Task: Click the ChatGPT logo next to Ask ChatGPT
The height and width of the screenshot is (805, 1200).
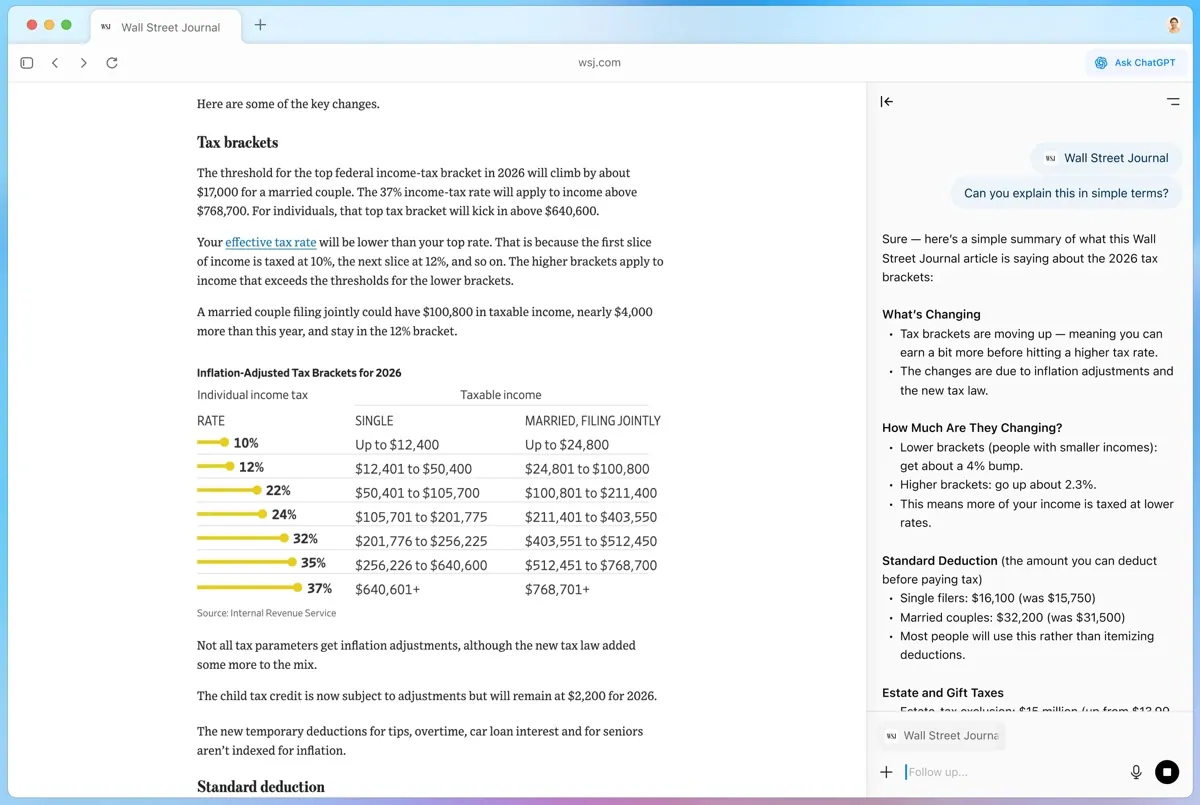Action: tap(1102, 62)
